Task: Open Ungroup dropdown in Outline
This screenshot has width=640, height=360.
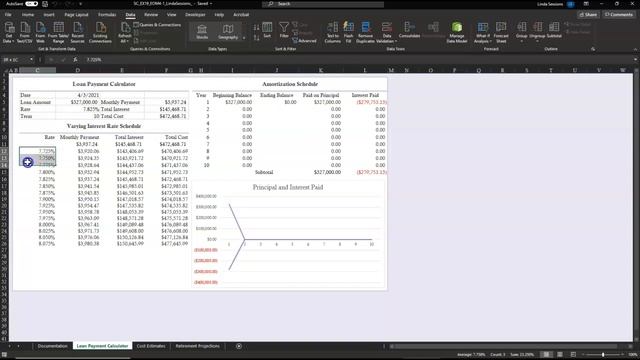Action: (537, 32)
